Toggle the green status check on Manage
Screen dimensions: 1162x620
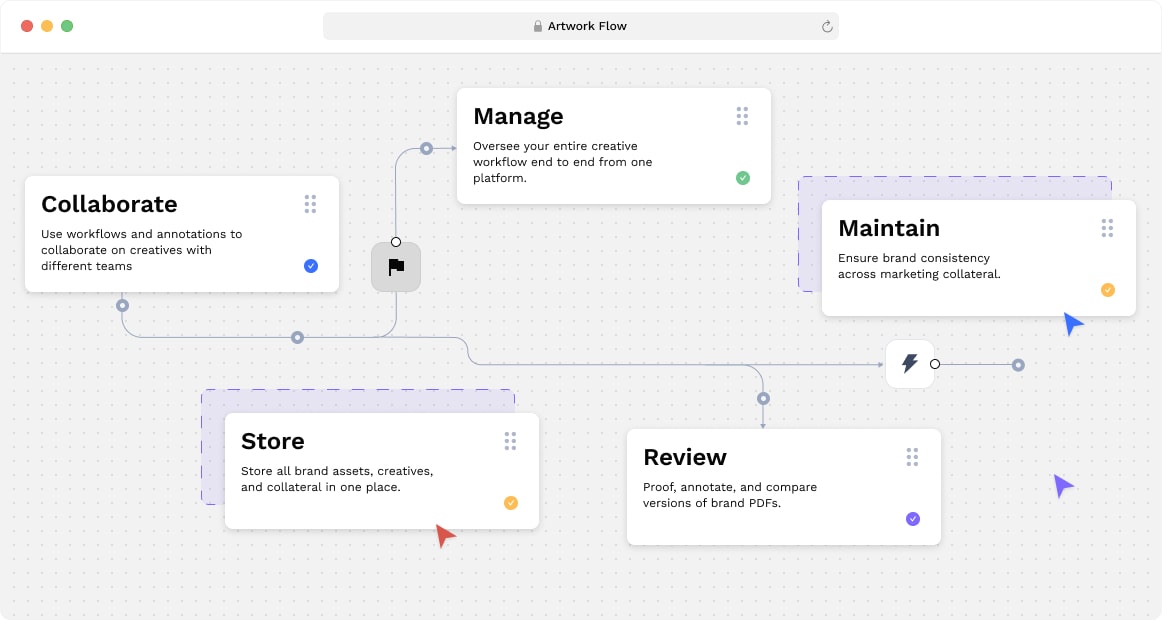743,177
